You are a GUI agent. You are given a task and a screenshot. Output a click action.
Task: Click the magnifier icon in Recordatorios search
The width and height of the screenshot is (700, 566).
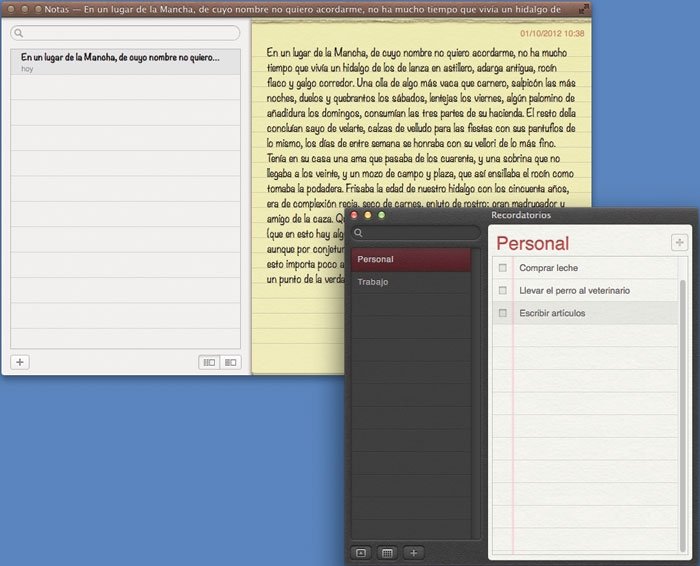(358, 233)
